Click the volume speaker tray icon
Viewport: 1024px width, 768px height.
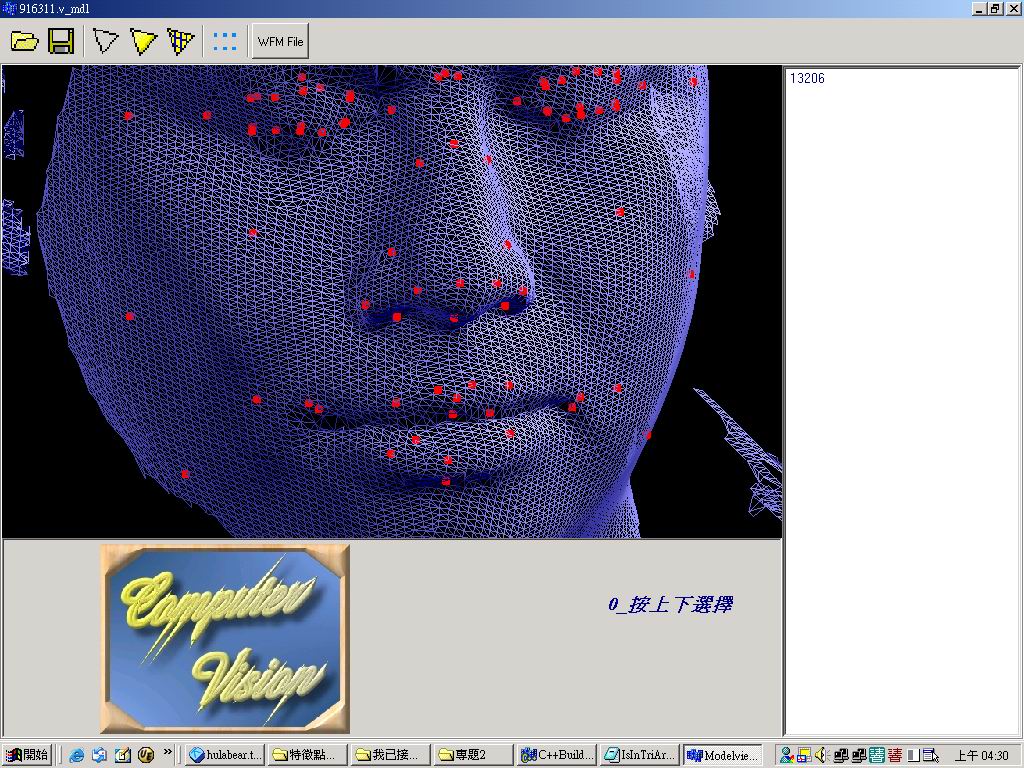coord(821,755)
